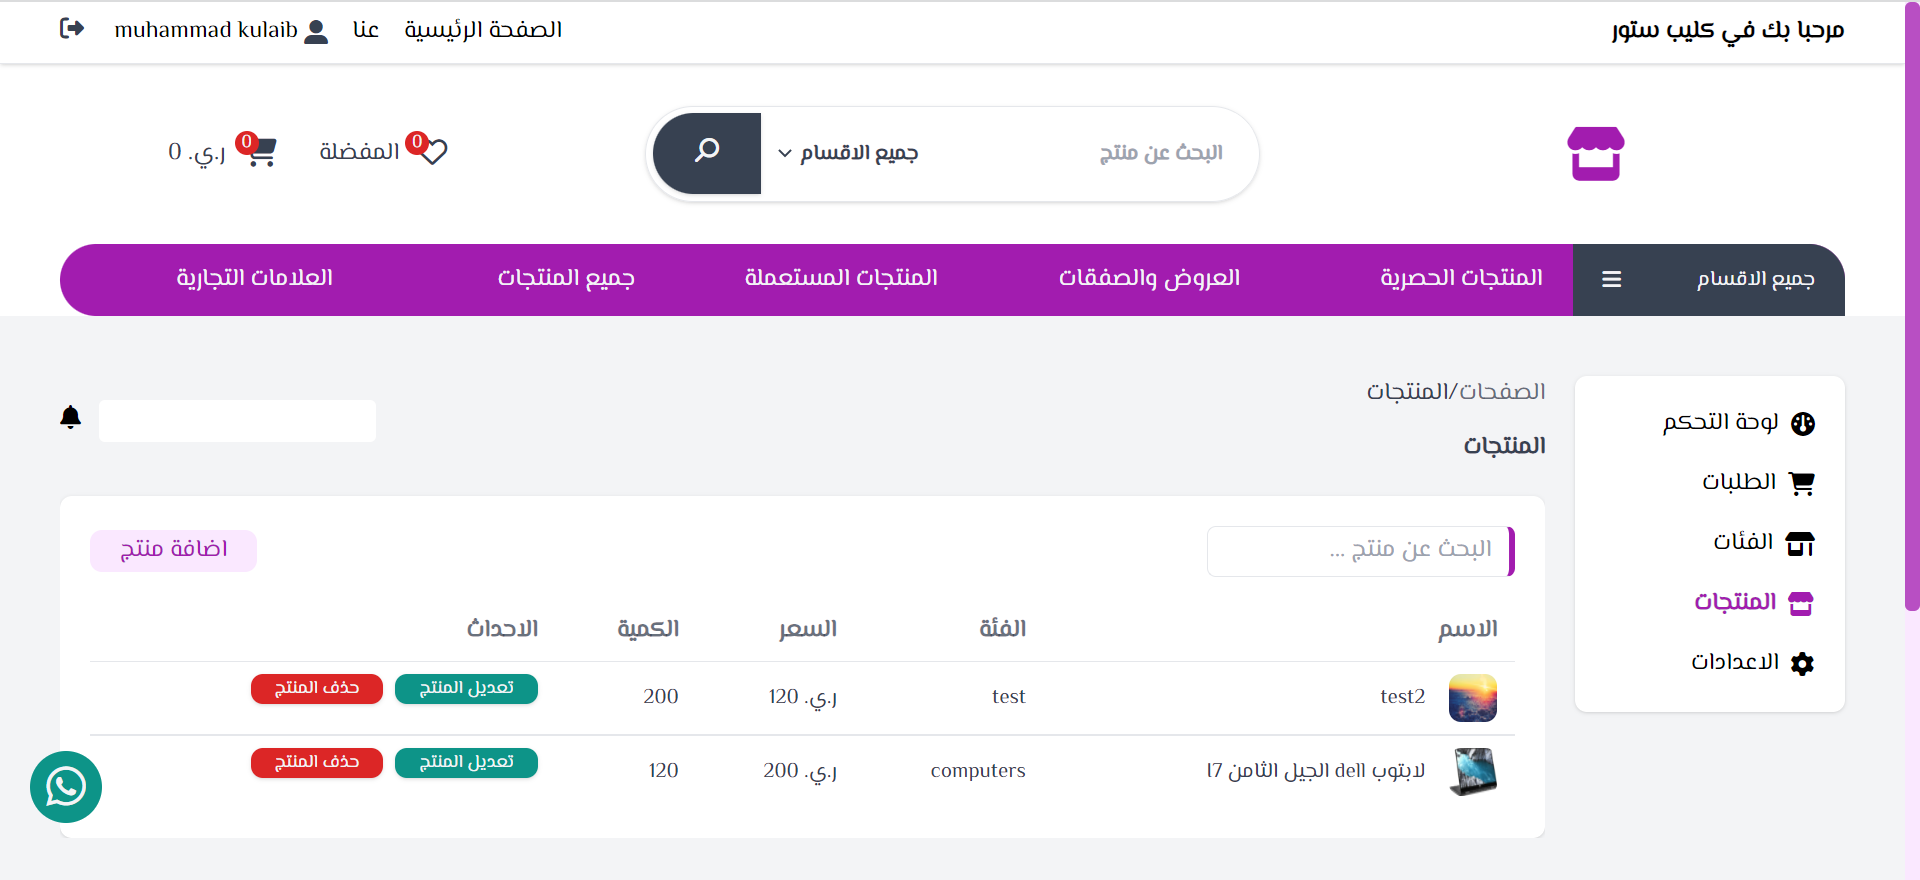1920x880 pixels.
Task: Expand the جميع الاقسام search dropdown
Action: point(848,153)
